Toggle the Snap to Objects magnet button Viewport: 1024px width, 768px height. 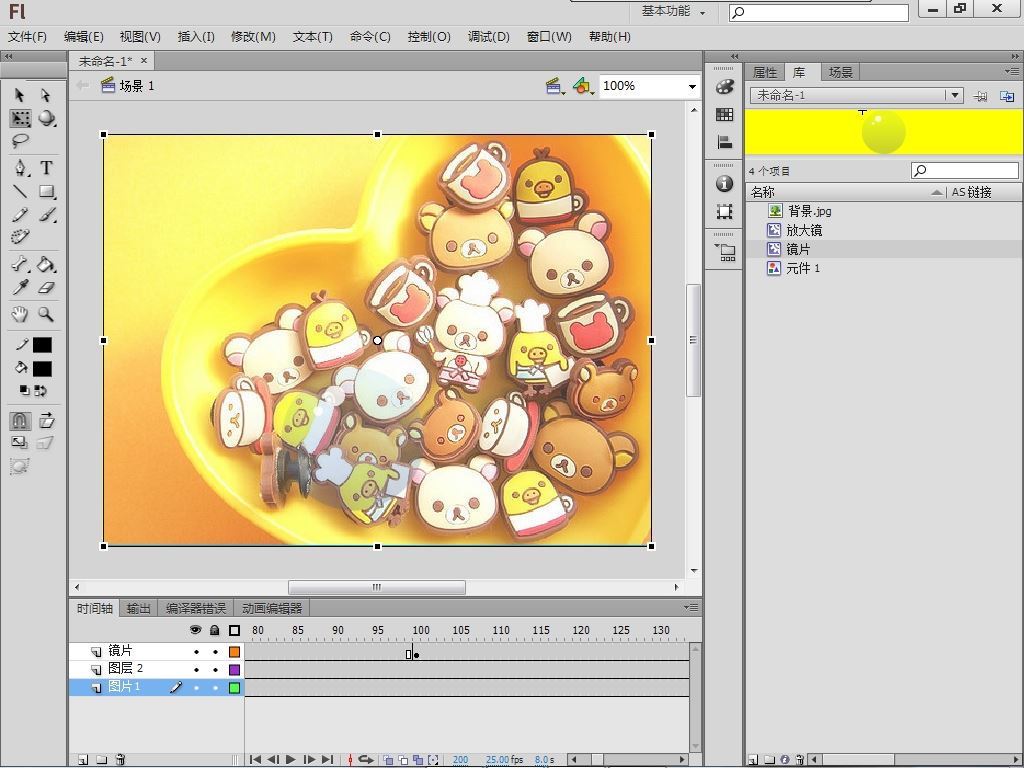pyautogui.click(x=20, y=421)
